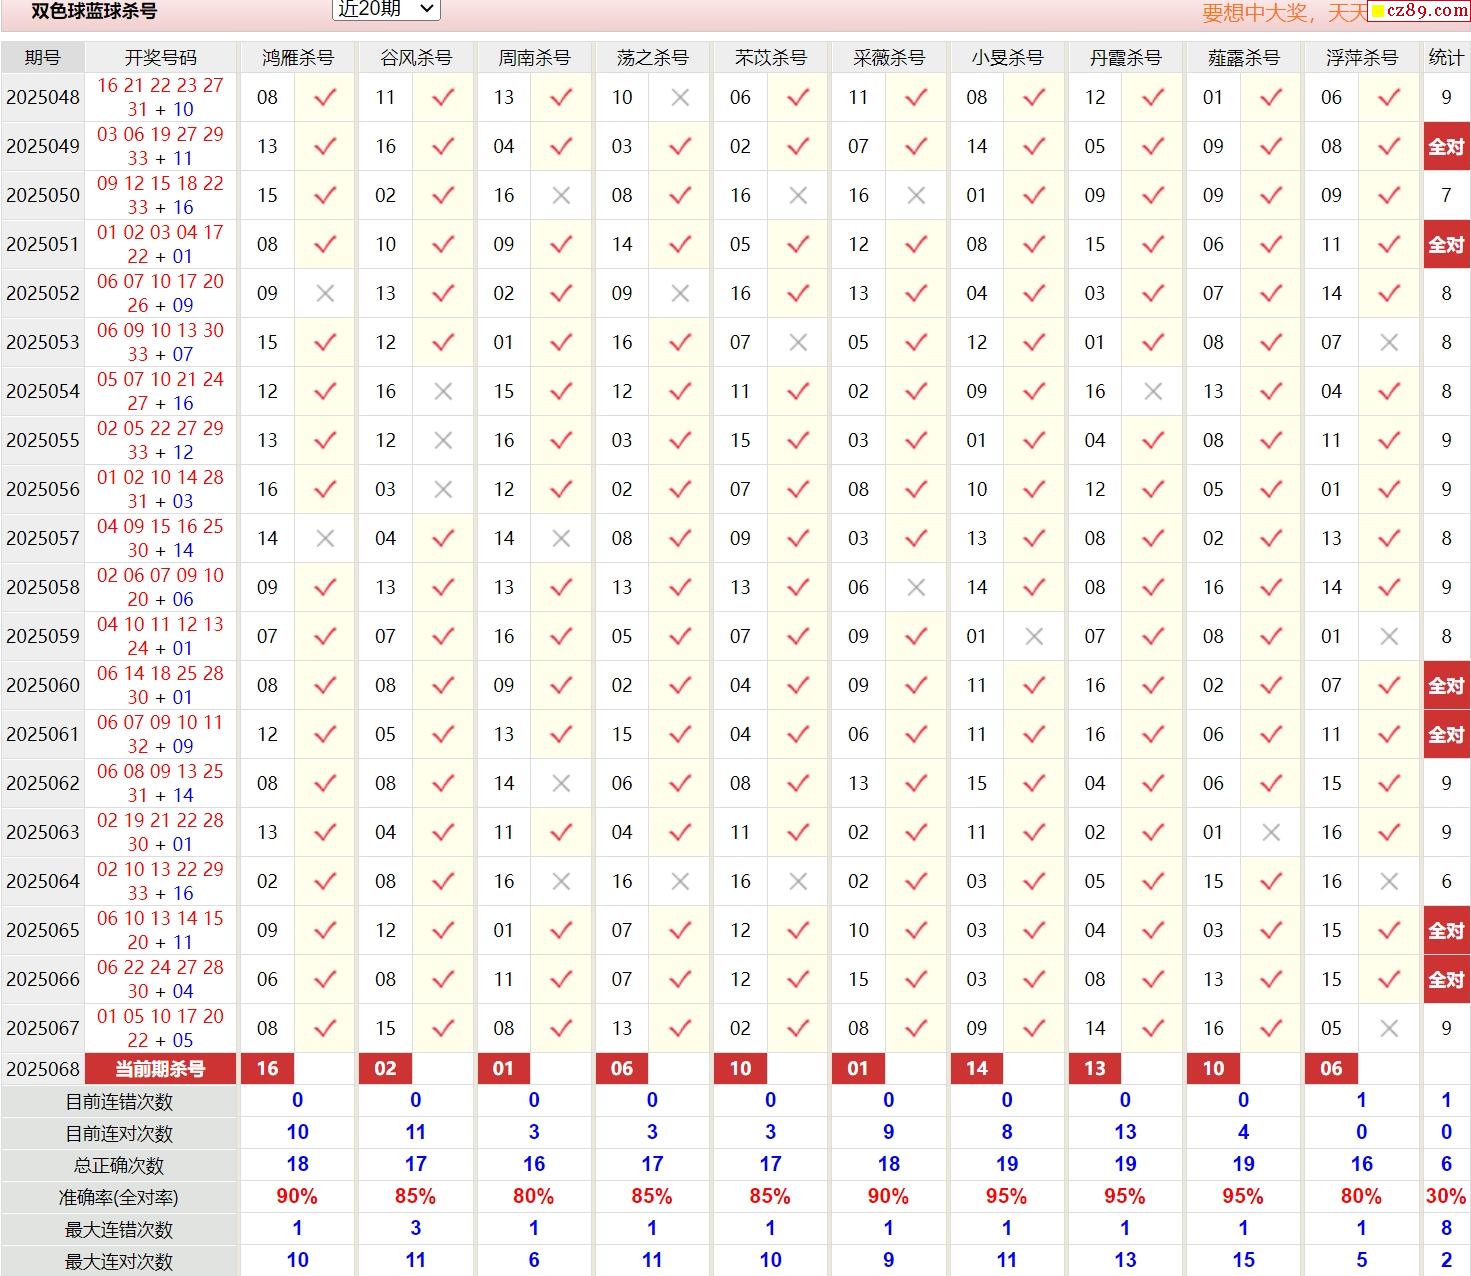The height and width of the screenshot is (1276, 1471).
Task: Click the 开奖号码 column header
Action: coord(160,57)
